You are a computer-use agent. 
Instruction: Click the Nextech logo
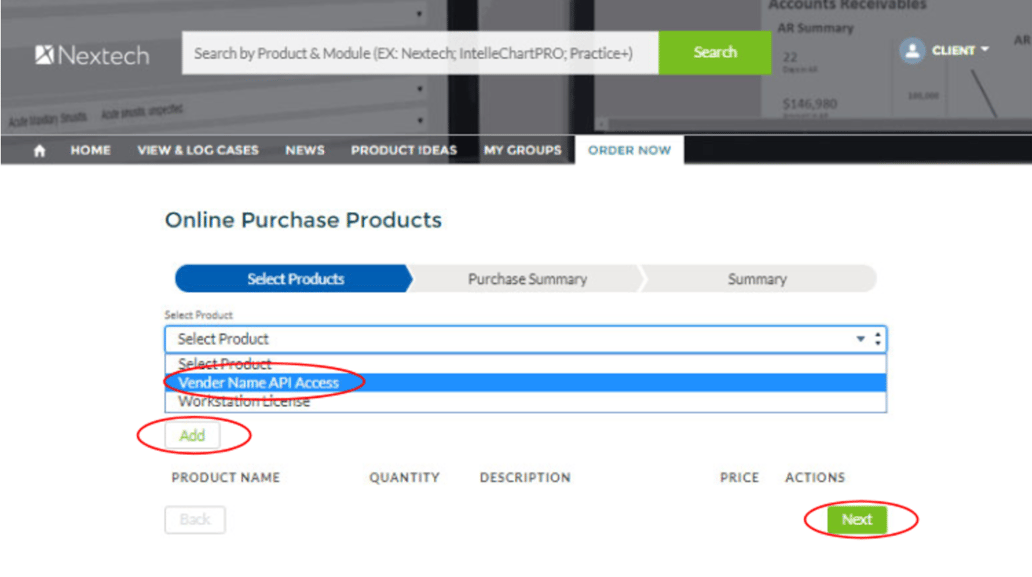(x=91, y=55)
